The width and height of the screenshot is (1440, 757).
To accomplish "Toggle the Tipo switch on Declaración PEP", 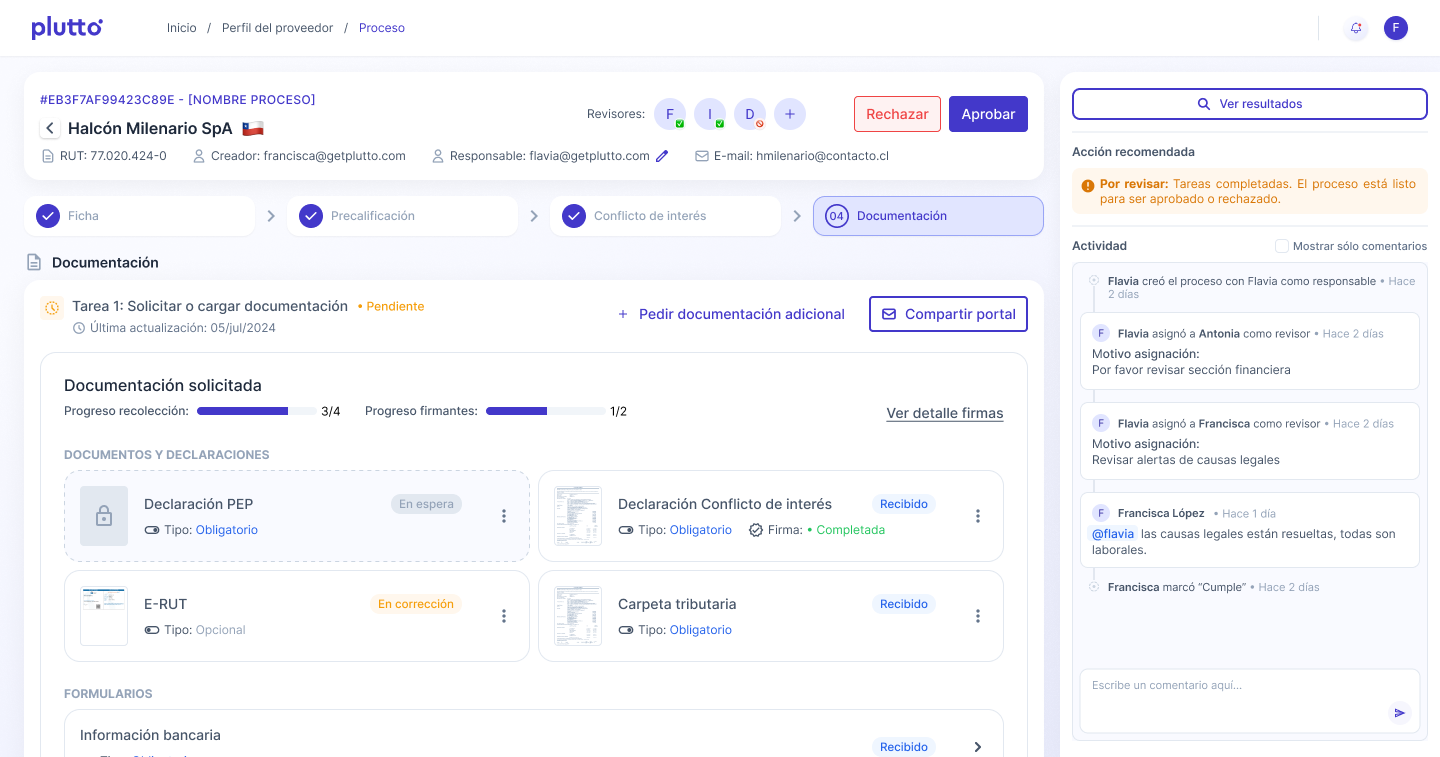I will (152, 530).
